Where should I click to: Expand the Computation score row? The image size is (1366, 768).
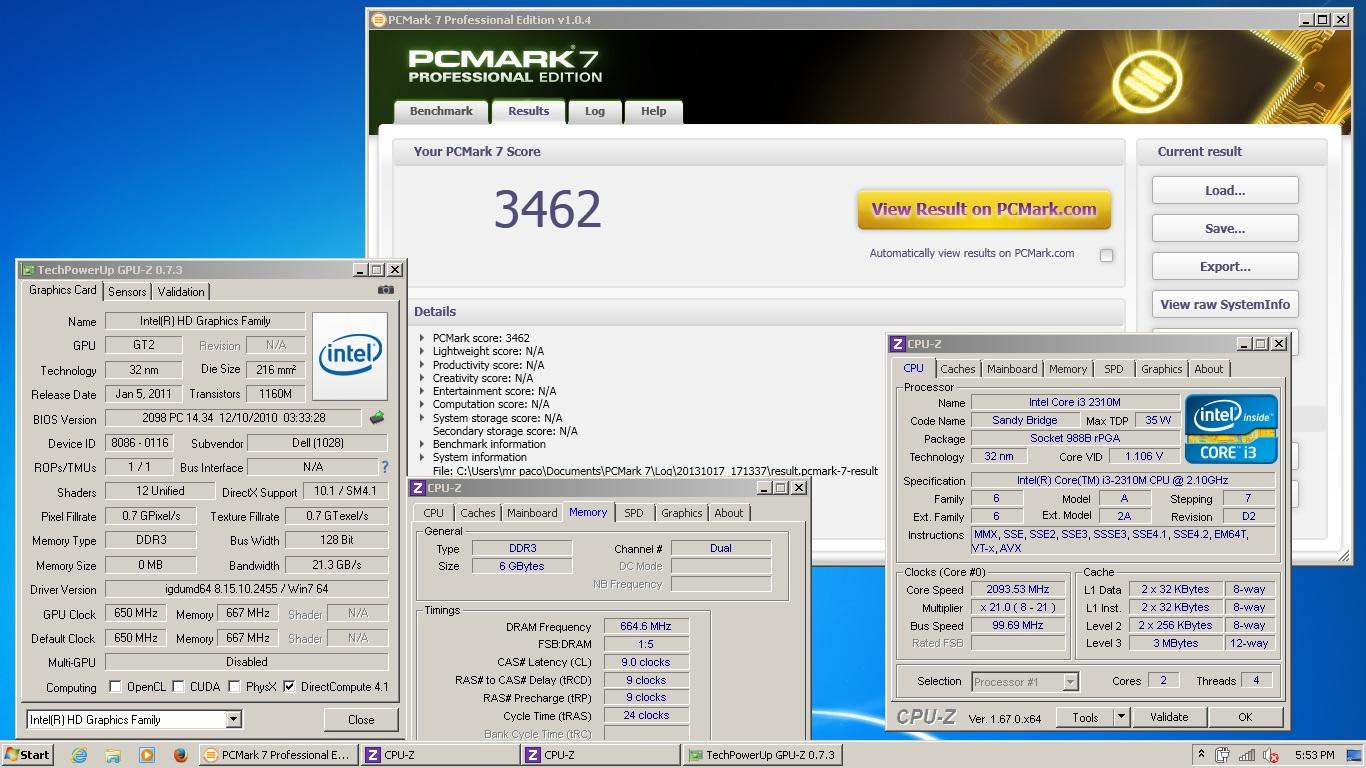(422, 404)
